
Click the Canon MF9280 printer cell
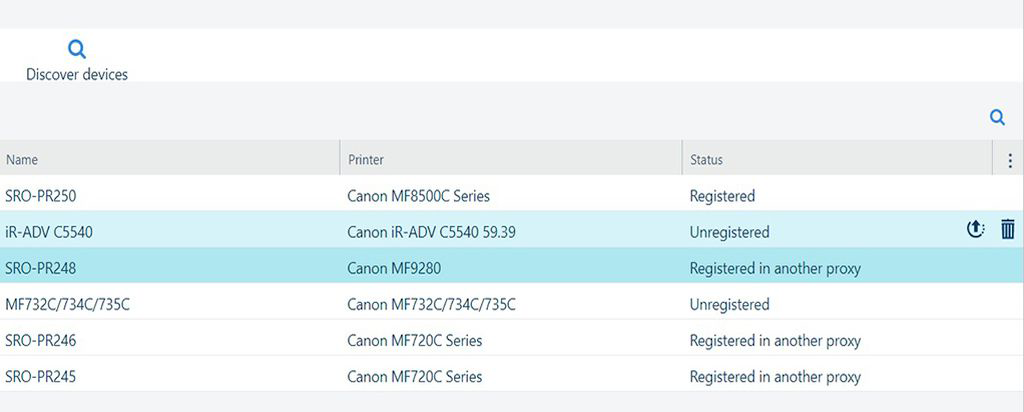coord(395,268)
